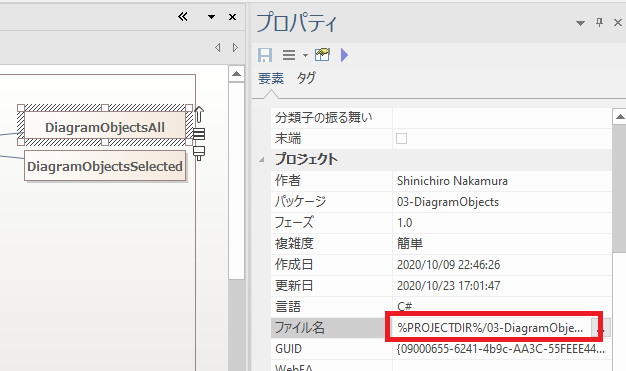Click the properties list scrollbar up arrow
Image resolution: width=626 pixels, height=371 pixels.
tap(619, 117)
